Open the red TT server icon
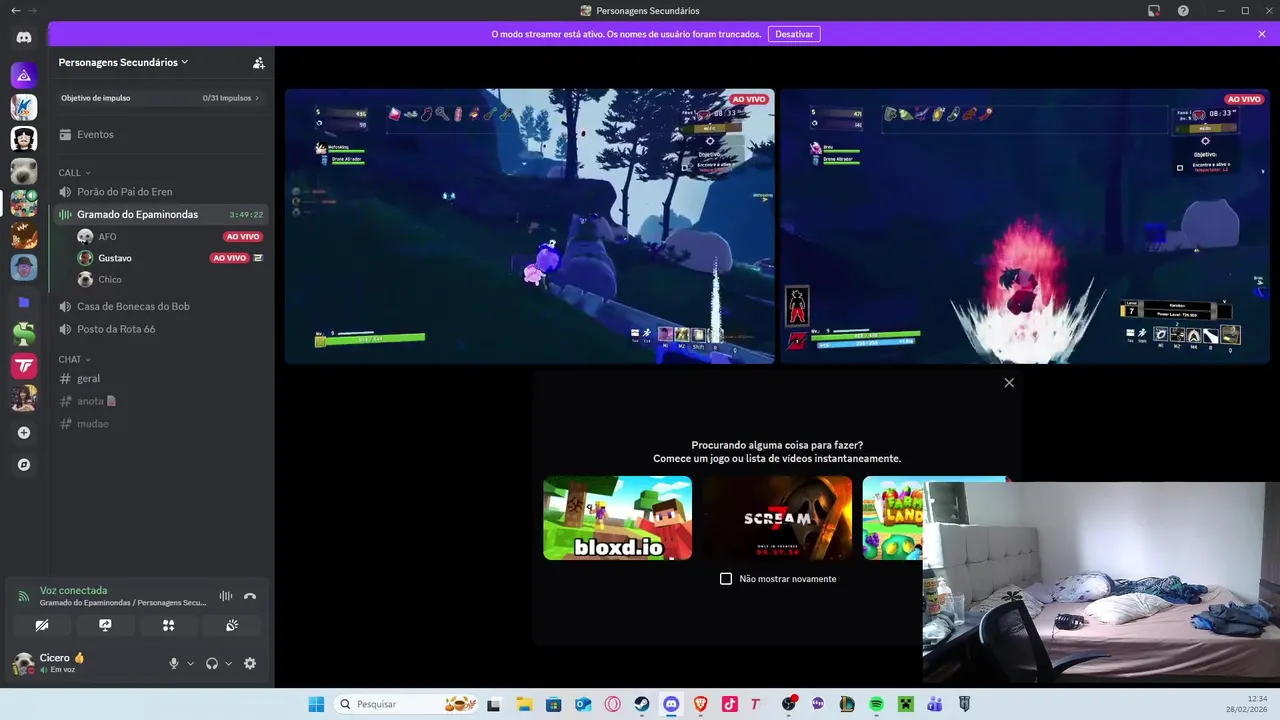 coord(24,366)
